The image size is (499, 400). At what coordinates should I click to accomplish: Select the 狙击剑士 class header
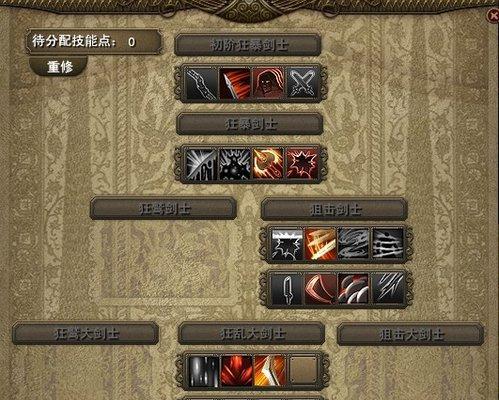334,209
